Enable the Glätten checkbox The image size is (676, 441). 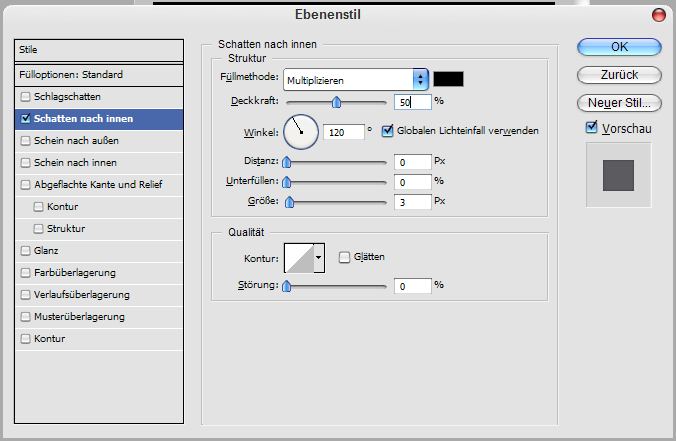344,257
